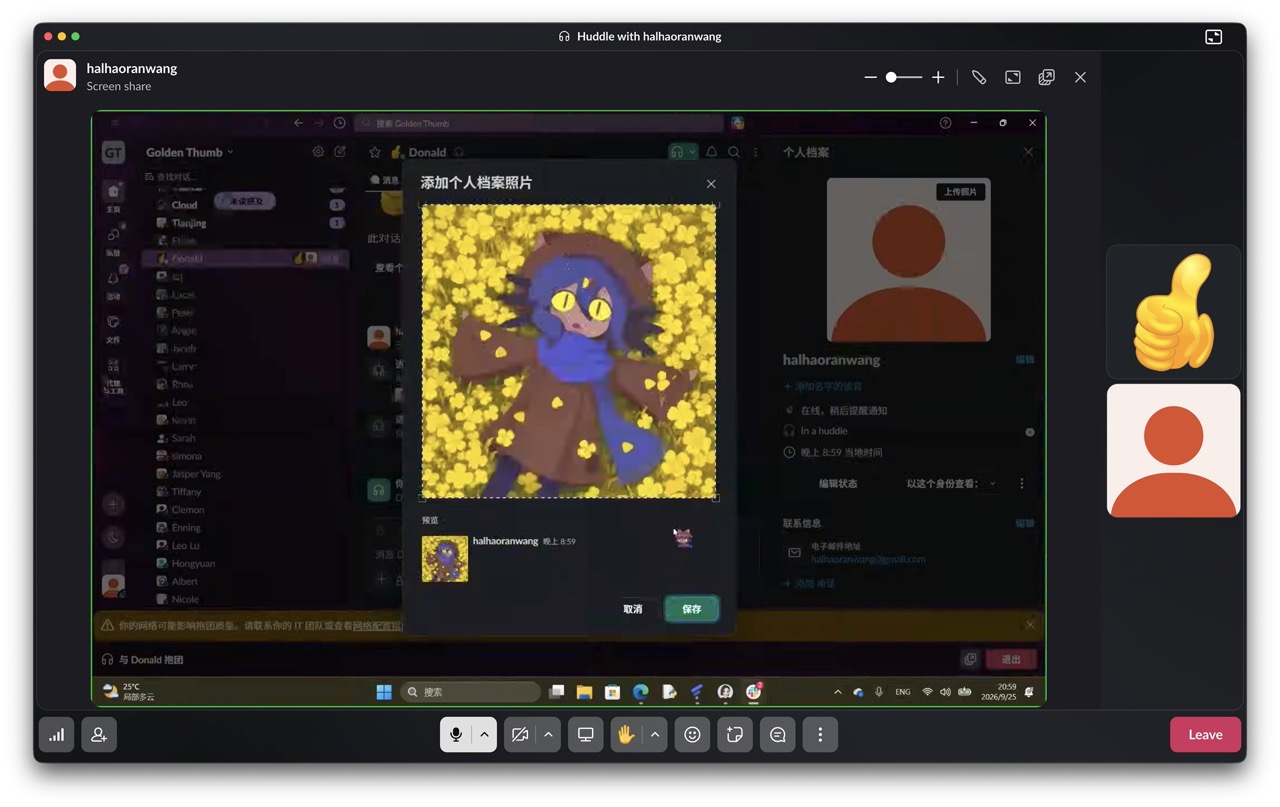
Task: Open the huddle network signal indicator
Action: [x=57, y=735]
